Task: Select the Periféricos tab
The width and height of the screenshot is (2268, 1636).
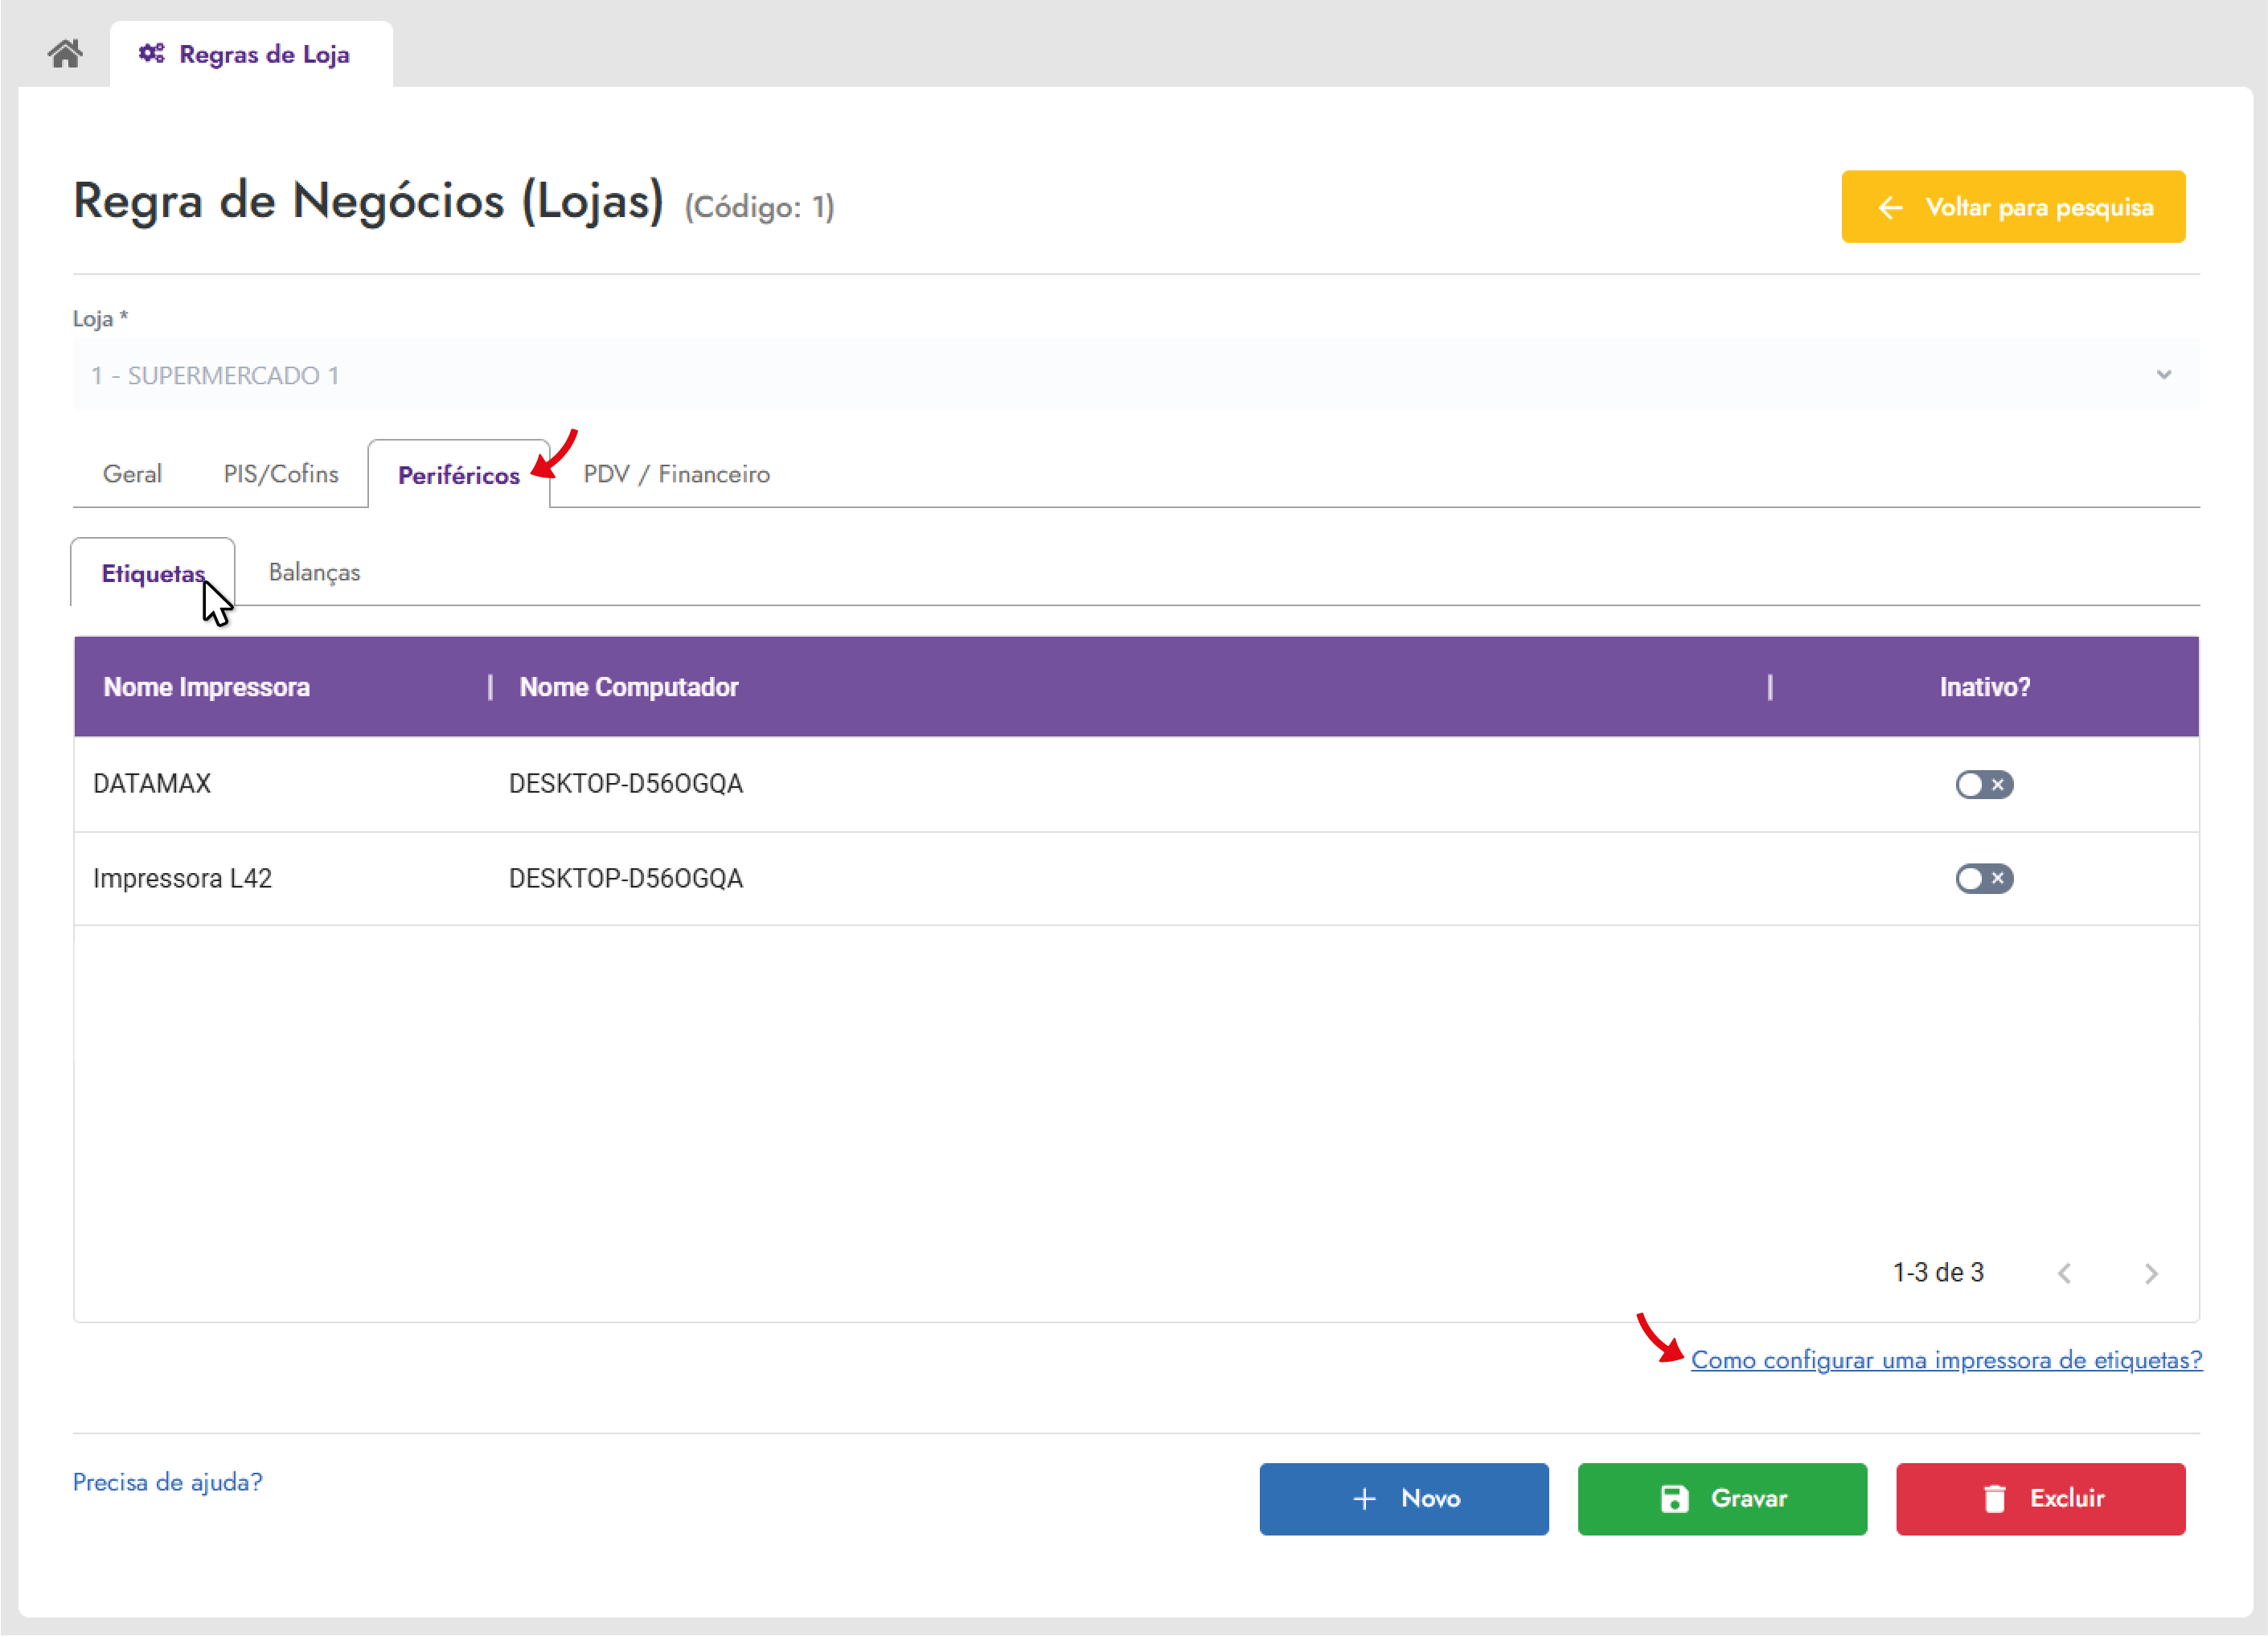Action: [x=459, y=475]
